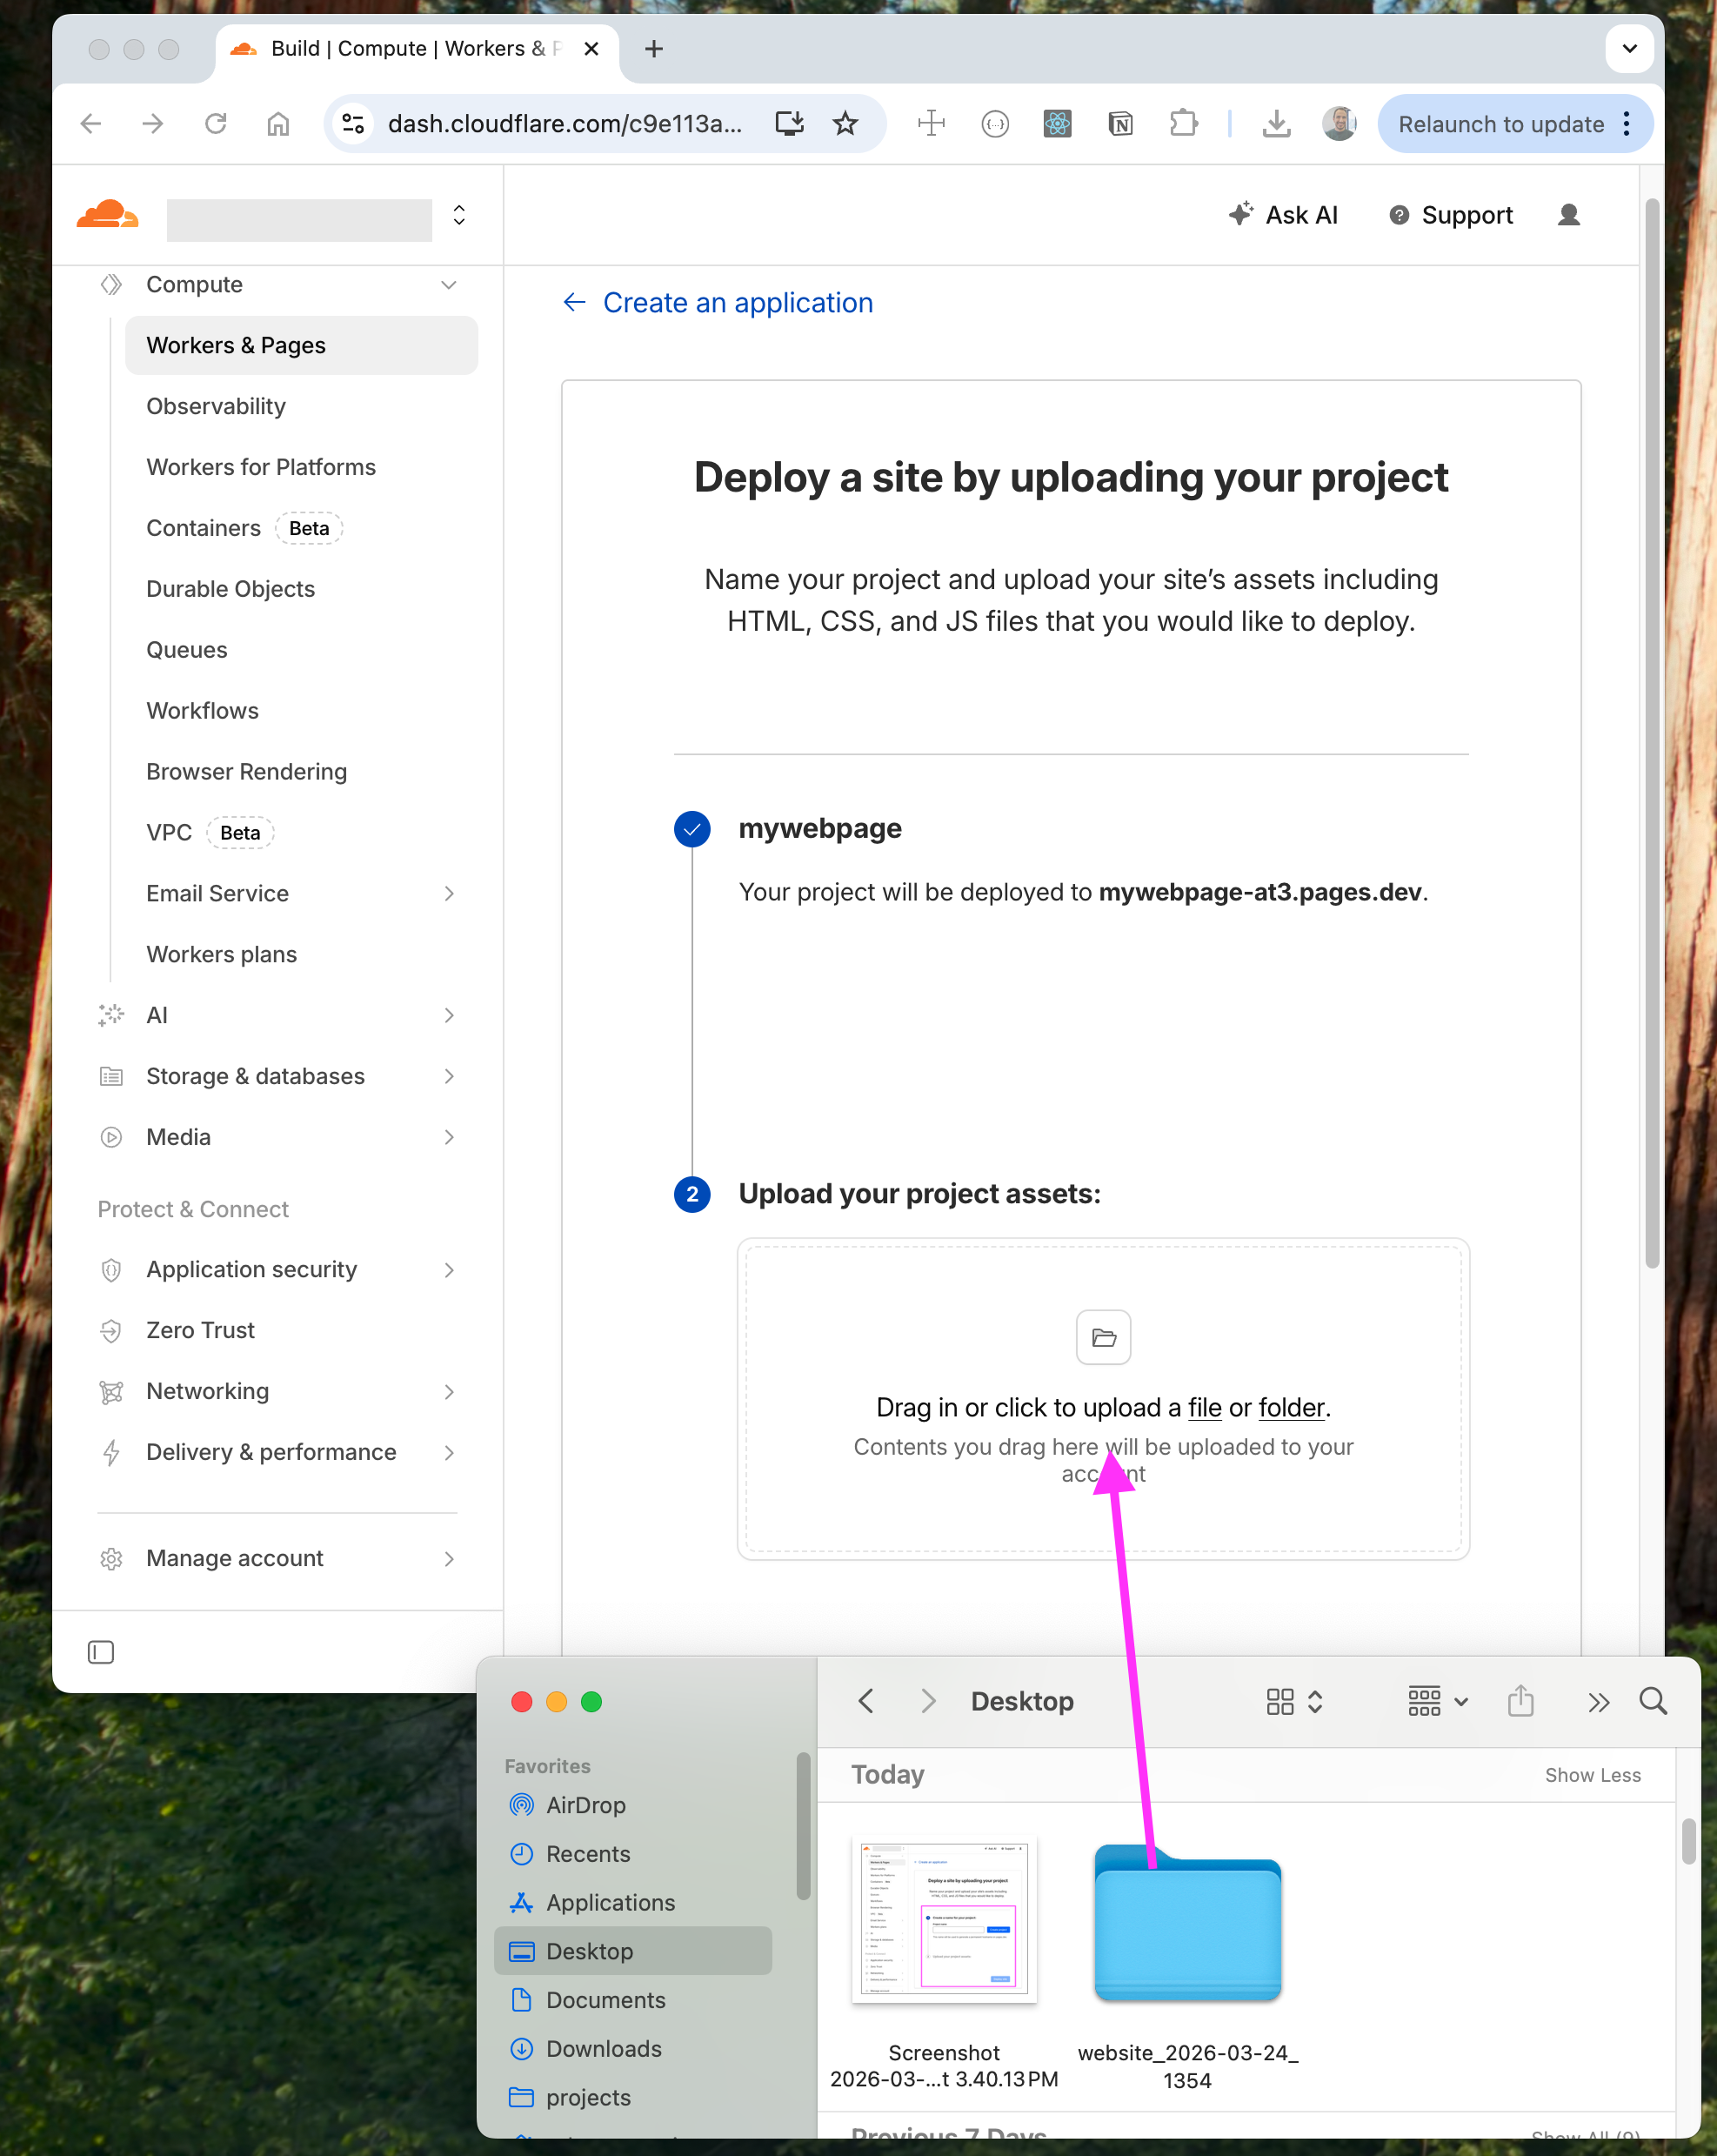Select the Build Compute Workers browser tab

400,48
